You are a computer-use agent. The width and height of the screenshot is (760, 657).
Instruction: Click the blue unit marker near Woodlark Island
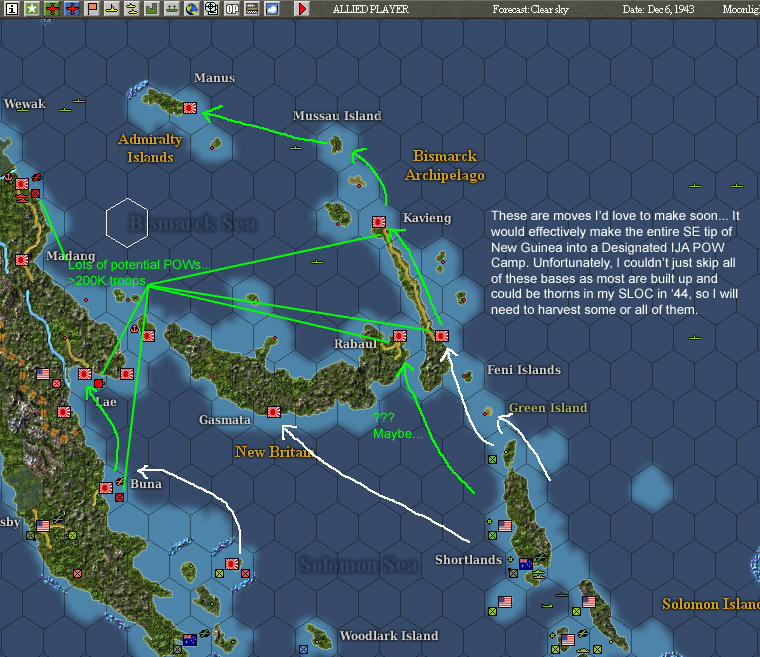[x=303, y=649]
